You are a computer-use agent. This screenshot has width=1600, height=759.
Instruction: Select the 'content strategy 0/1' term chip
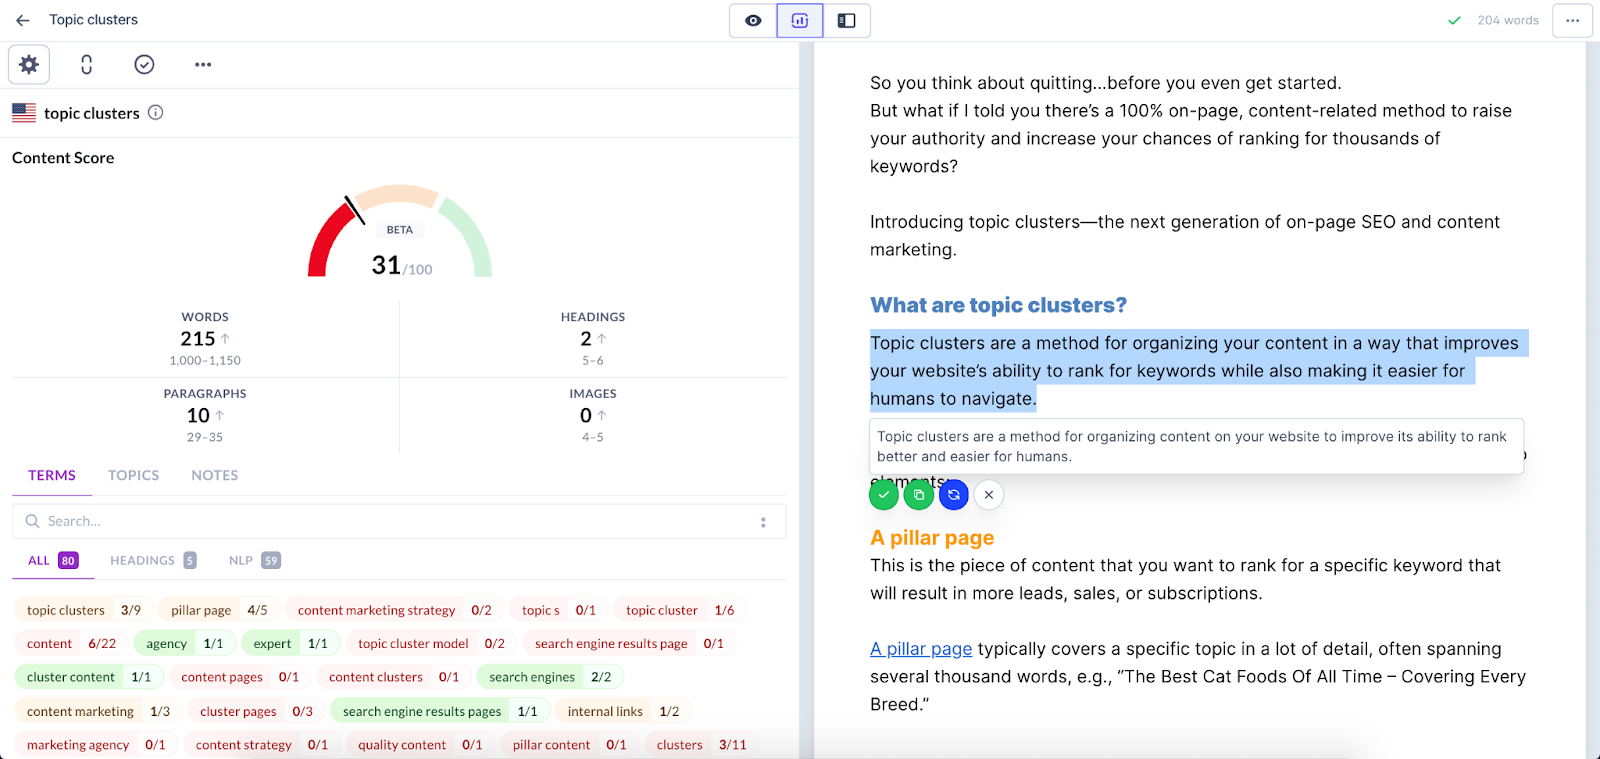pyautogui.click(x=262, y=745)
